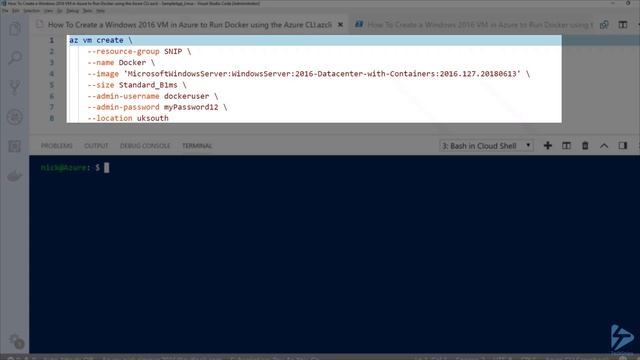
Task: Close the azcli editor tab
Action: 340,25
